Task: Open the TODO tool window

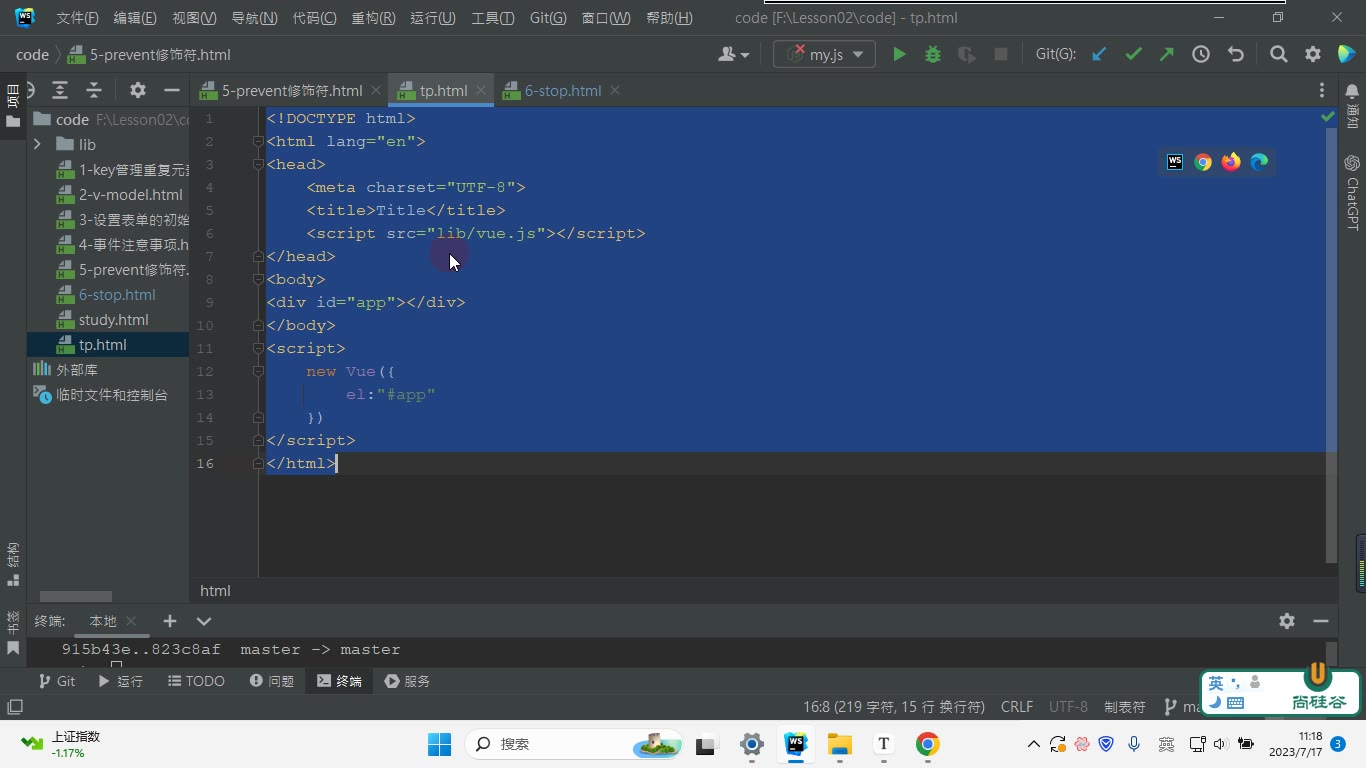Action: pyautogui.click(x=196, y=681)
